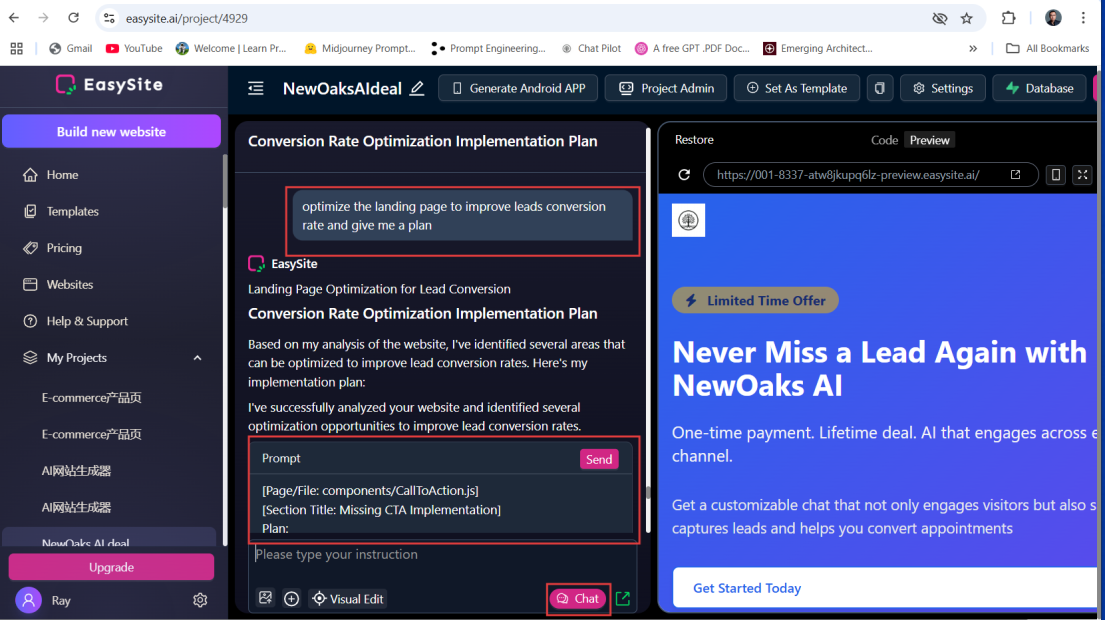Click the image upload icon below the instruction box
1105x620 pixels.
[x=265, y=598]
